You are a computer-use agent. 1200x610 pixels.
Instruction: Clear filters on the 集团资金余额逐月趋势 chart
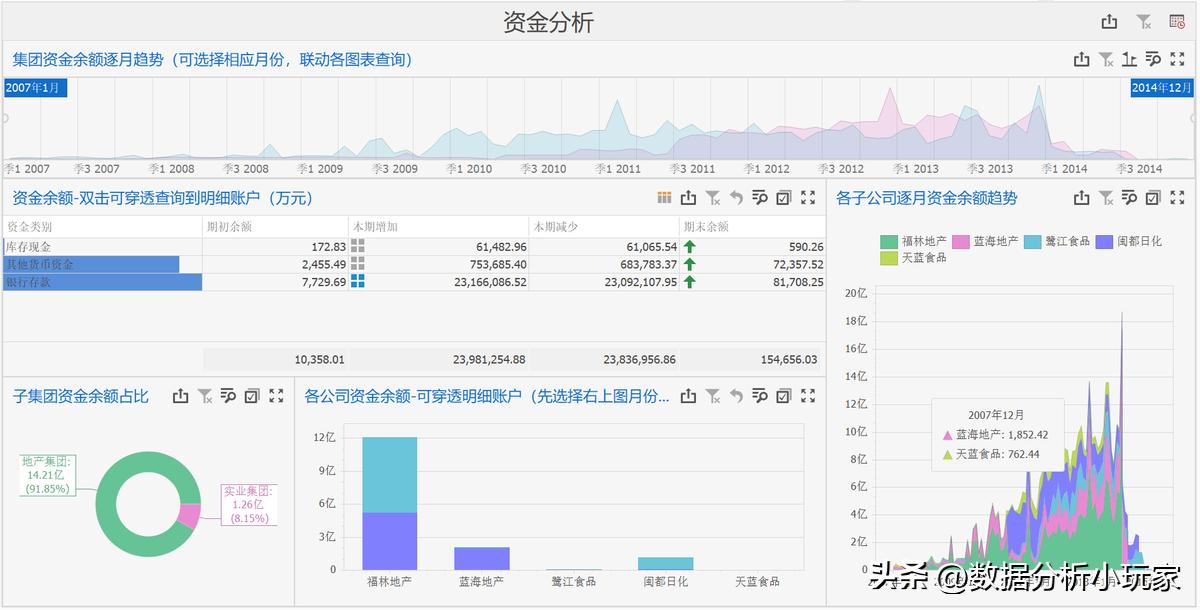click(x=1106, y=58)
